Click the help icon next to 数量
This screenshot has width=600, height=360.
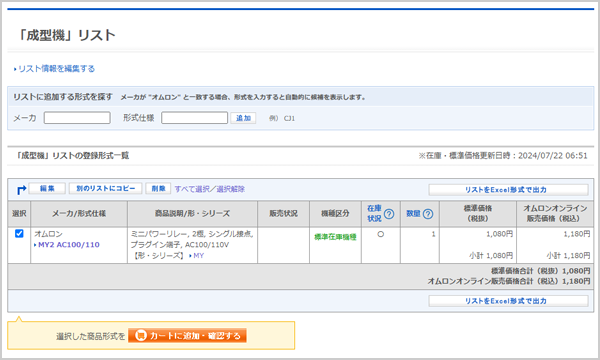(x=428, y=214)
